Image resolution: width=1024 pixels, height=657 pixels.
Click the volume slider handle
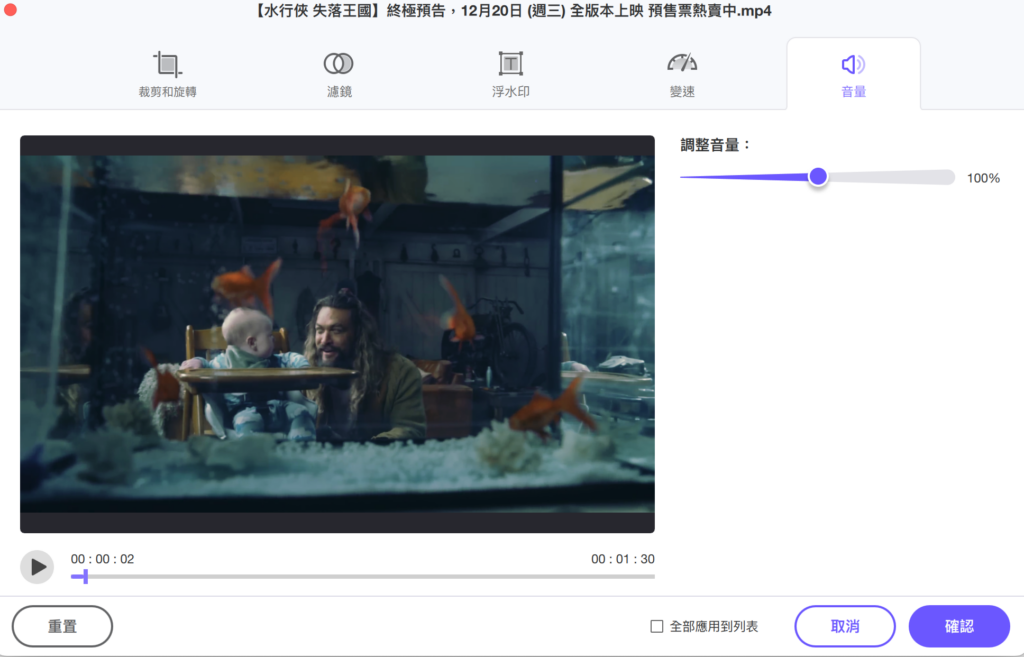pyautogui.click(x=818, y=176)
